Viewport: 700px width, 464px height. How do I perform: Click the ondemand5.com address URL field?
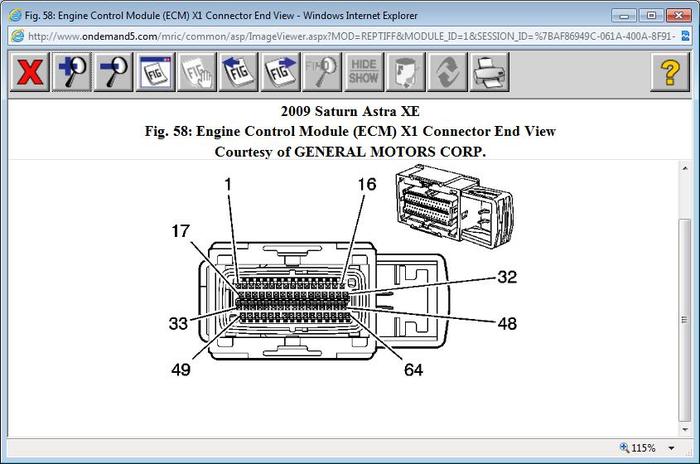(351, 36)
